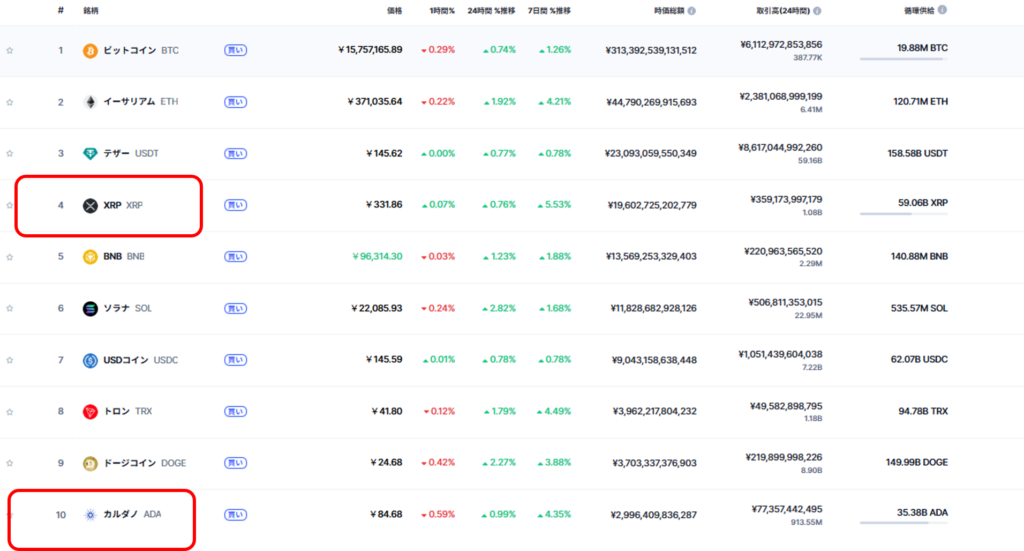Click Cardano 1-hour change 0.59%
The width and height of the screenshot is (1024, 551).
tap(438, 514)
